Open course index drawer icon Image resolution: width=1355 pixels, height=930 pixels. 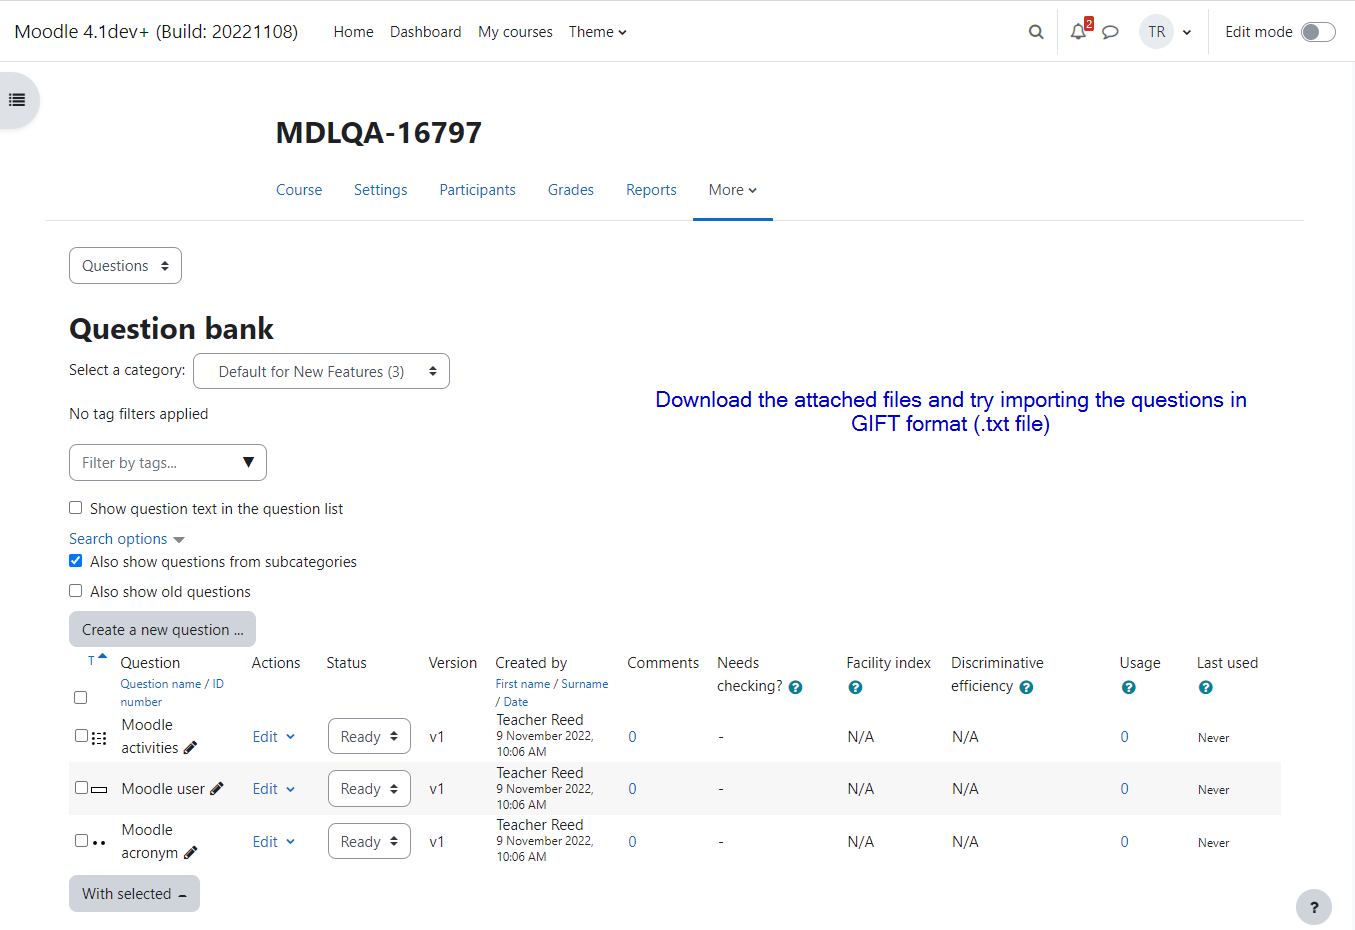17,100
